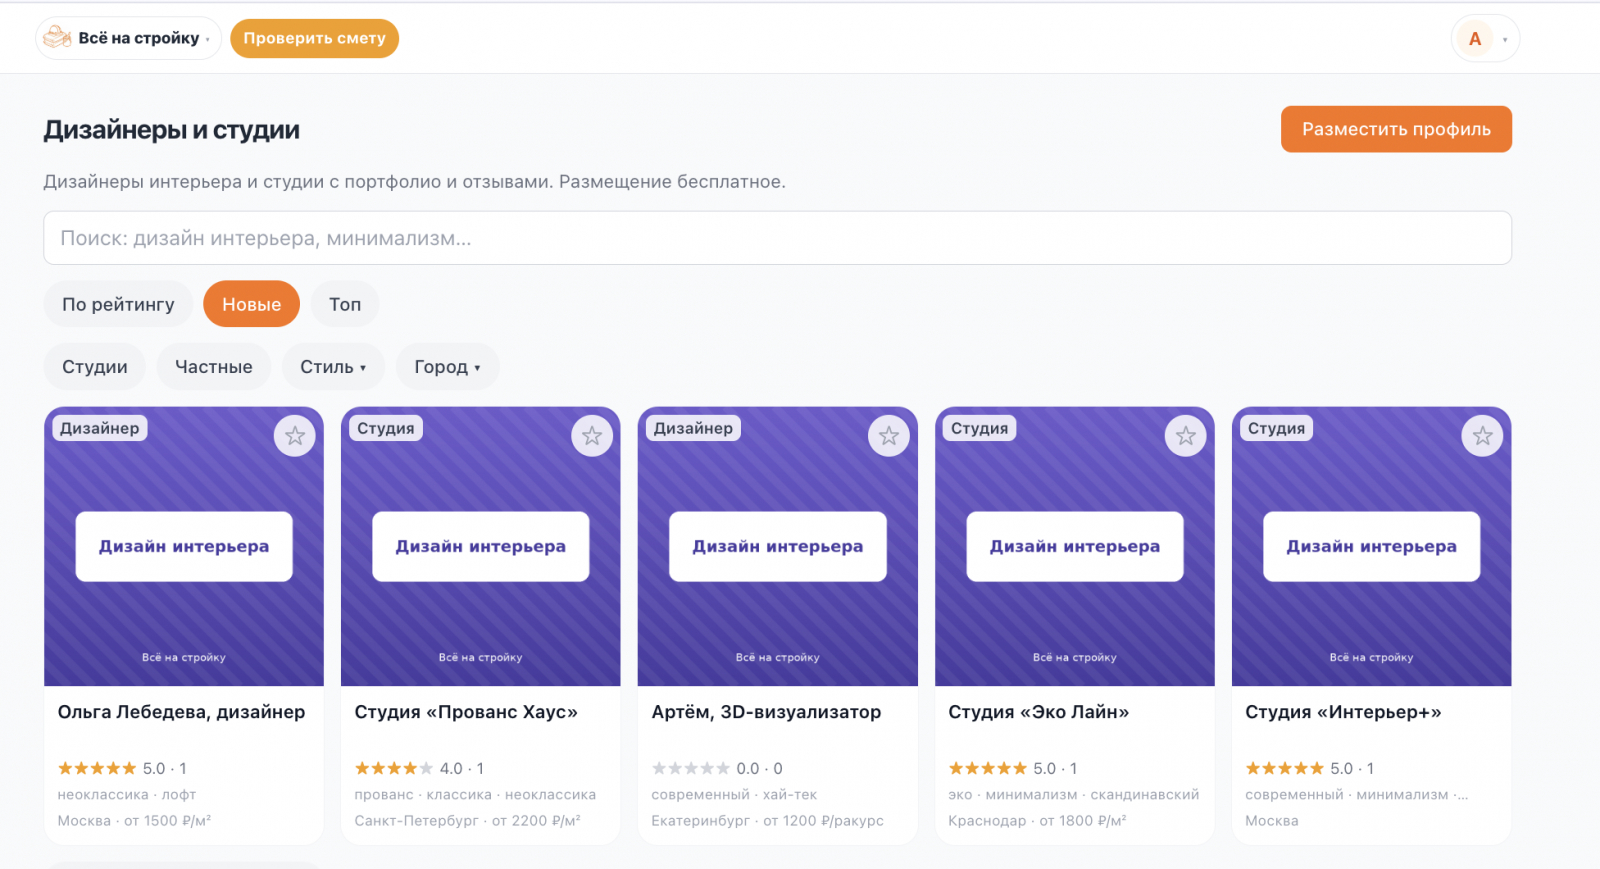Open the Ольга Лебедева, дизайнер title link
The image size is (1600, 869).
[181, 712]
